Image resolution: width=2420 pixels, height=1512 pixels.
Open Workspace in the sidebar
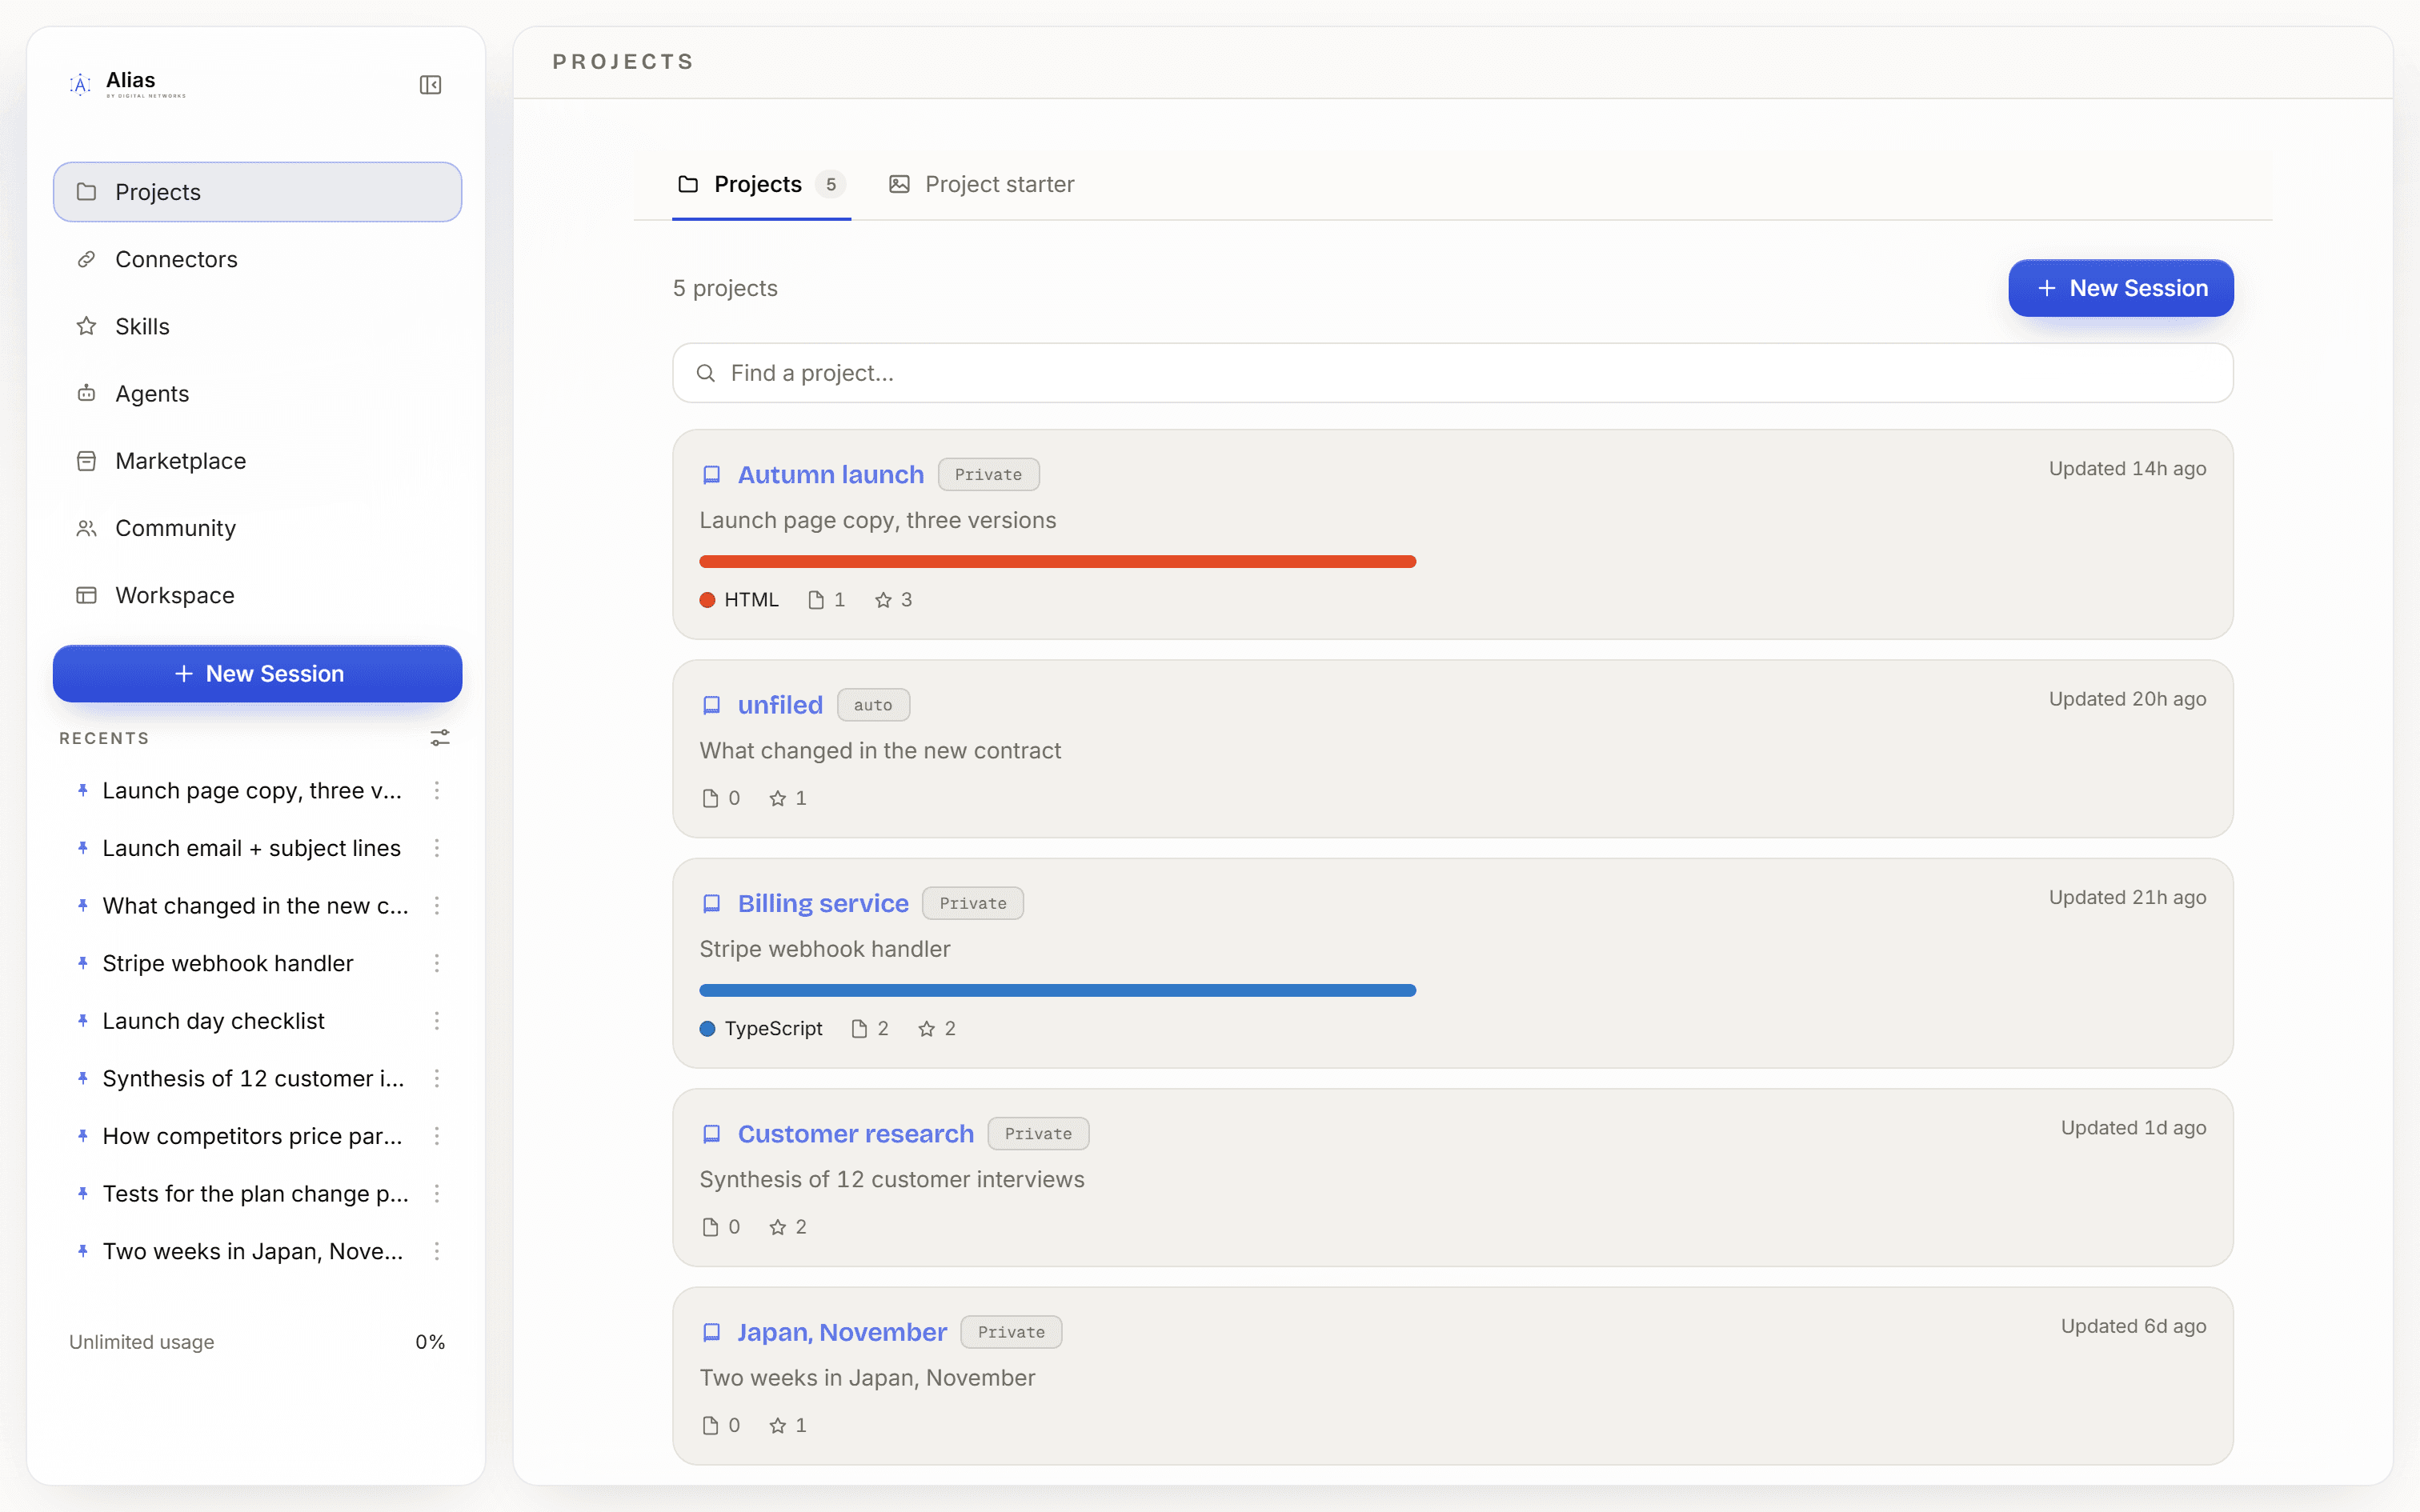257,595
